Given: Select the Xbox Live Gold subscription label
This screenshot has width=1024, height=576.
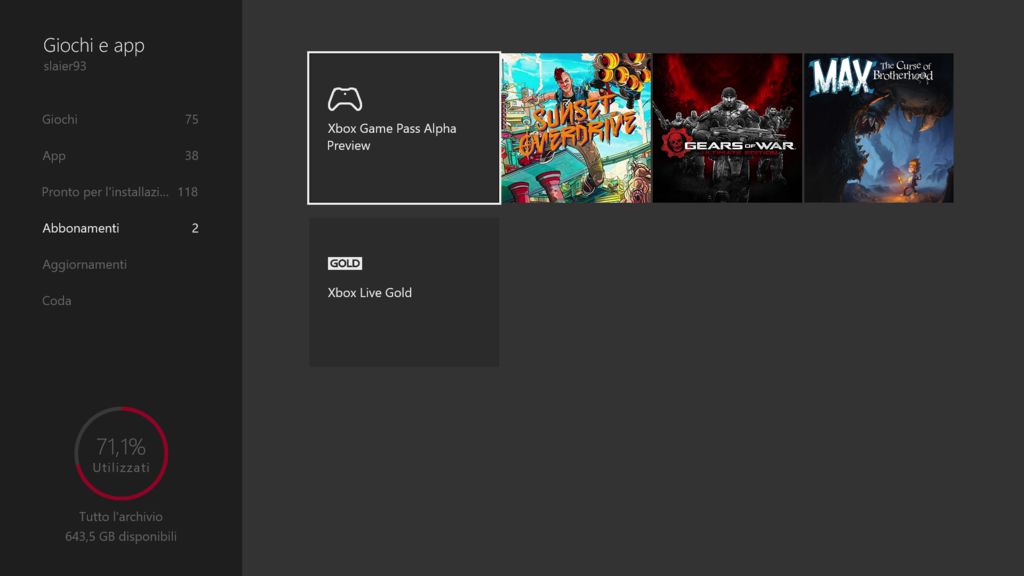Looking at the screenshot, I should (370, 293).
